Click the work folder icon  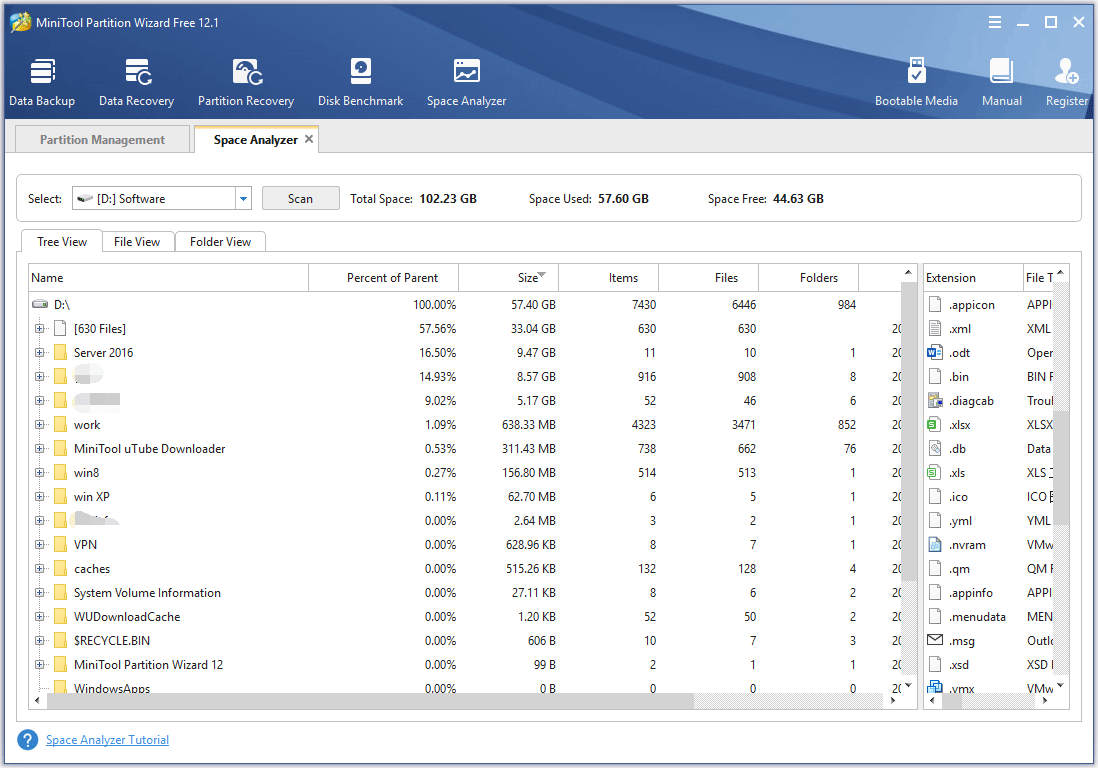click(61, 424)
